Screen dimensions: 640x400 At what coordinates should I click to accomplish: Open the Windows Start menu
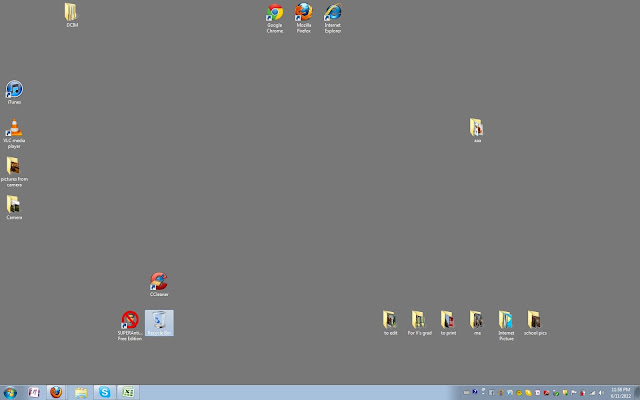[x=10, y=393]
